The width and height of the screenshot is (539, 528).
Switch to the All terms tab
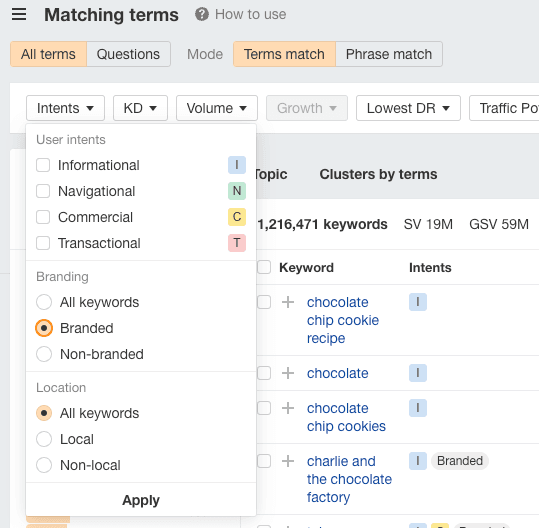[48, 54]
